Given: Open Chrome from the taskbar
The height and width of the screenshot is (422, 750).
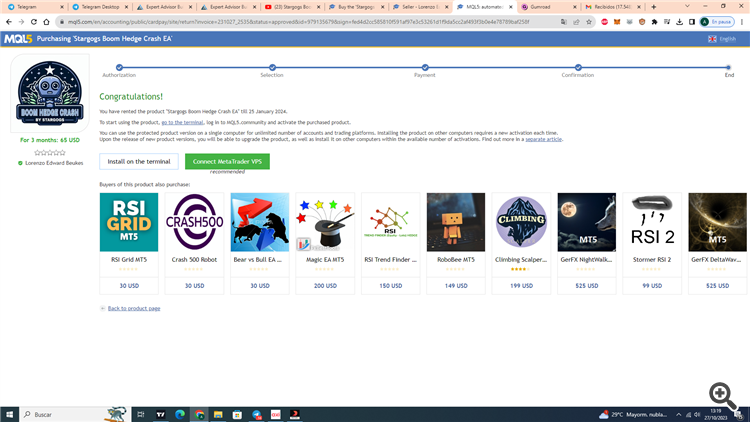Looking at the screenshot, I should [199, 414].
